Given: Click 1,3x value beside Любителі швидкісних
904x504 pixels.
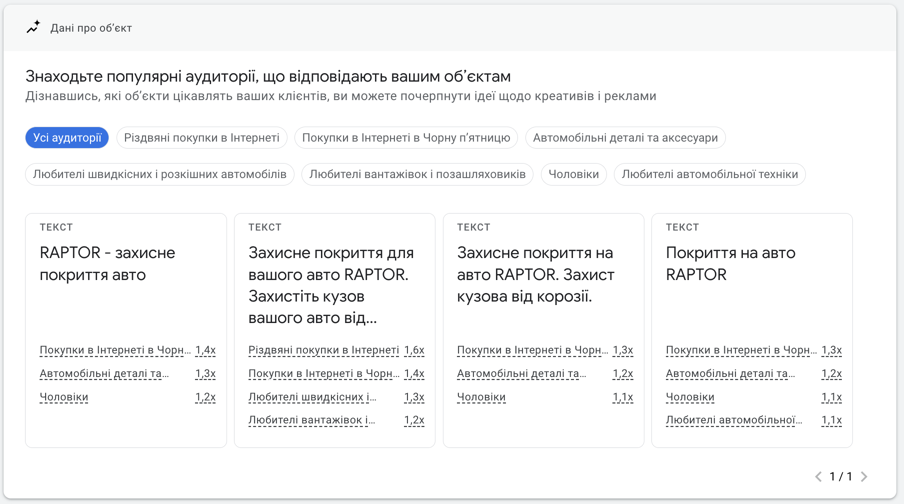Looking at the screenshot, I should click(x=414, y=397).
